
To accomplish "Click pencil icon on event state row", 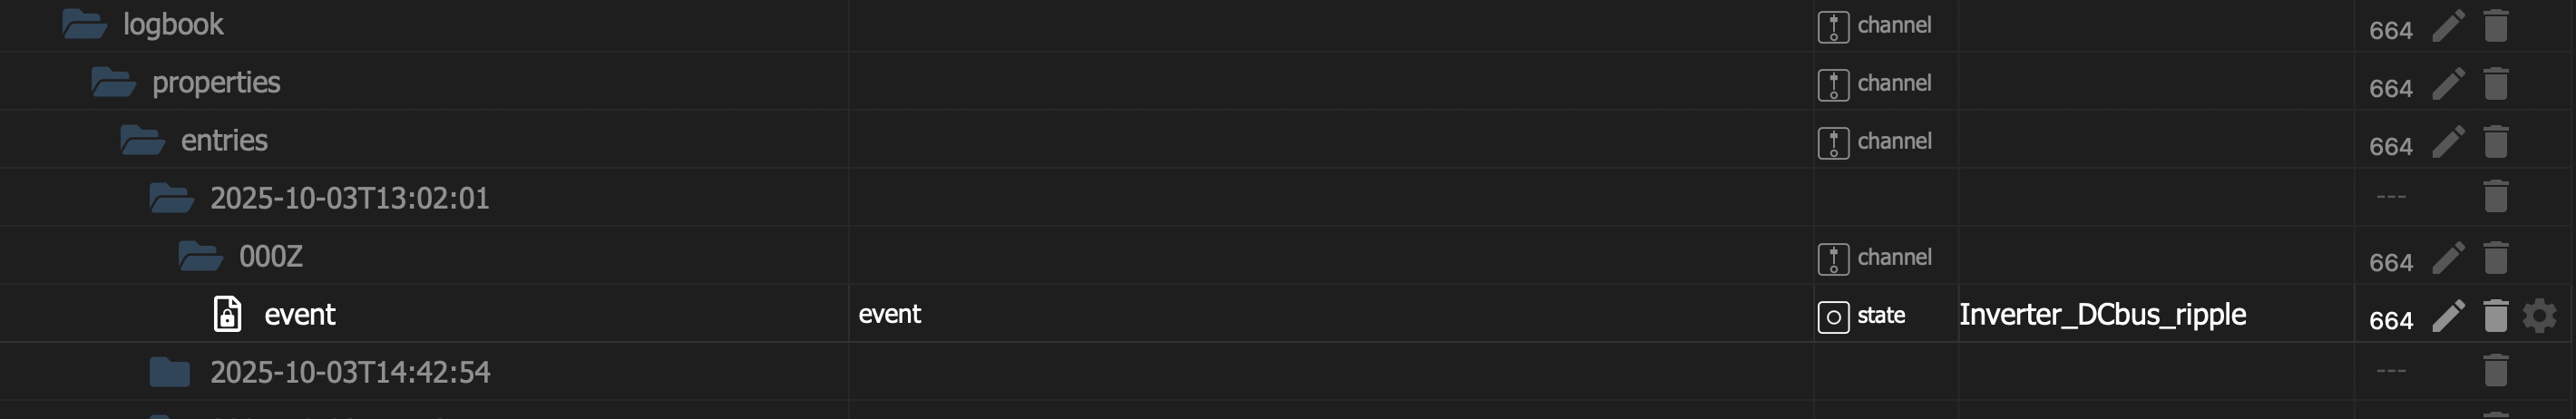I will click(x=2447, y=316).
